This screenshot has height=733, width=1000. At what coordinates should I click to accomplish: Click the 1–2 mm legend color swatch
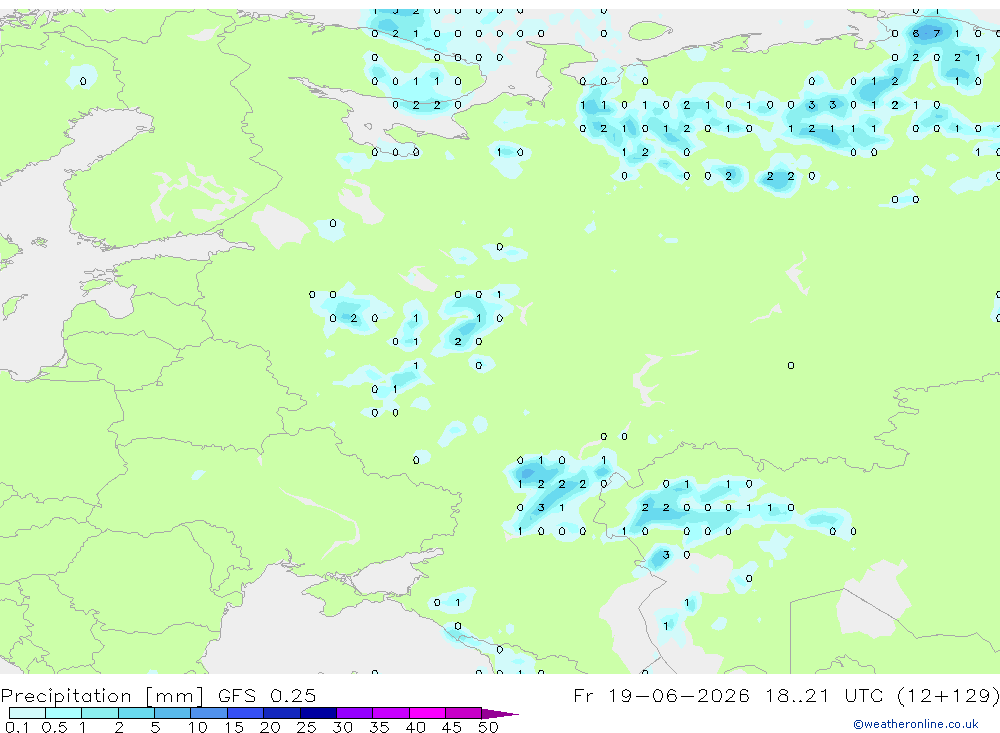click(100, 713)
